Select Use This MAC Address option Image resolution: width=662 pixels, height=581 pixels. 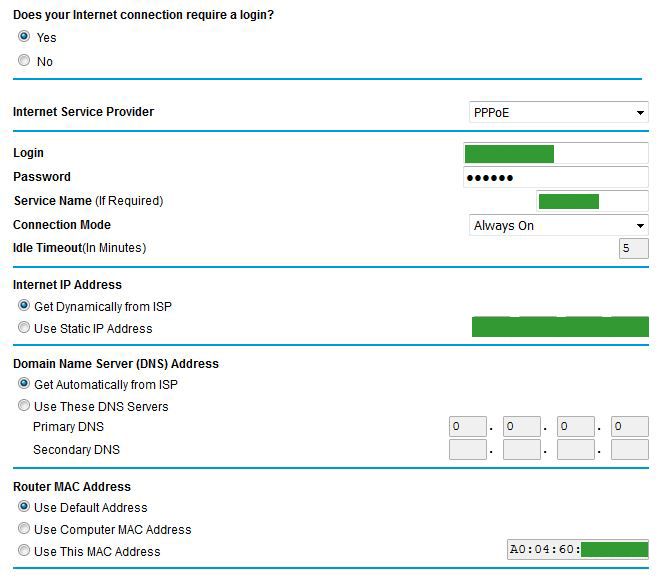[x=24, y=551]
